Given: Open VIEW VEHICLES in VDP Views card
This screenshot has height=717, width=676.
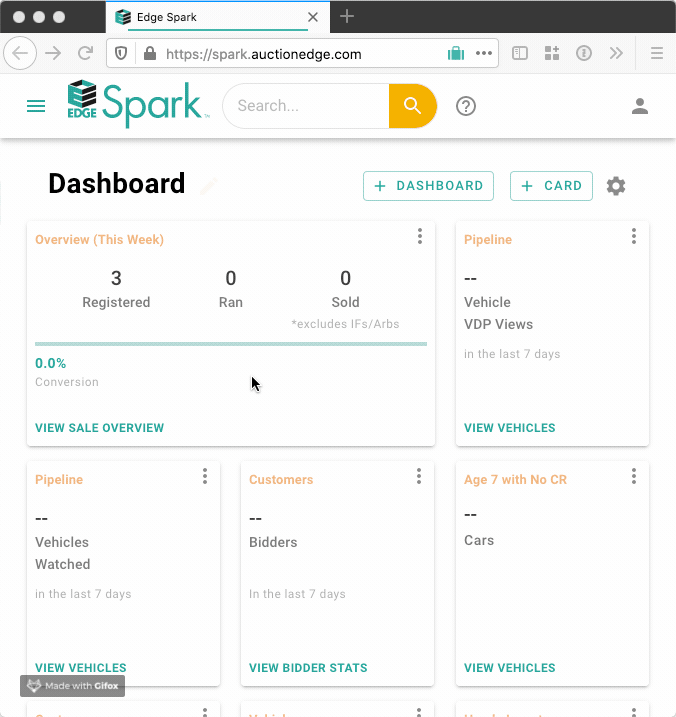Looking at the screenshot, I should click(510, 428).
